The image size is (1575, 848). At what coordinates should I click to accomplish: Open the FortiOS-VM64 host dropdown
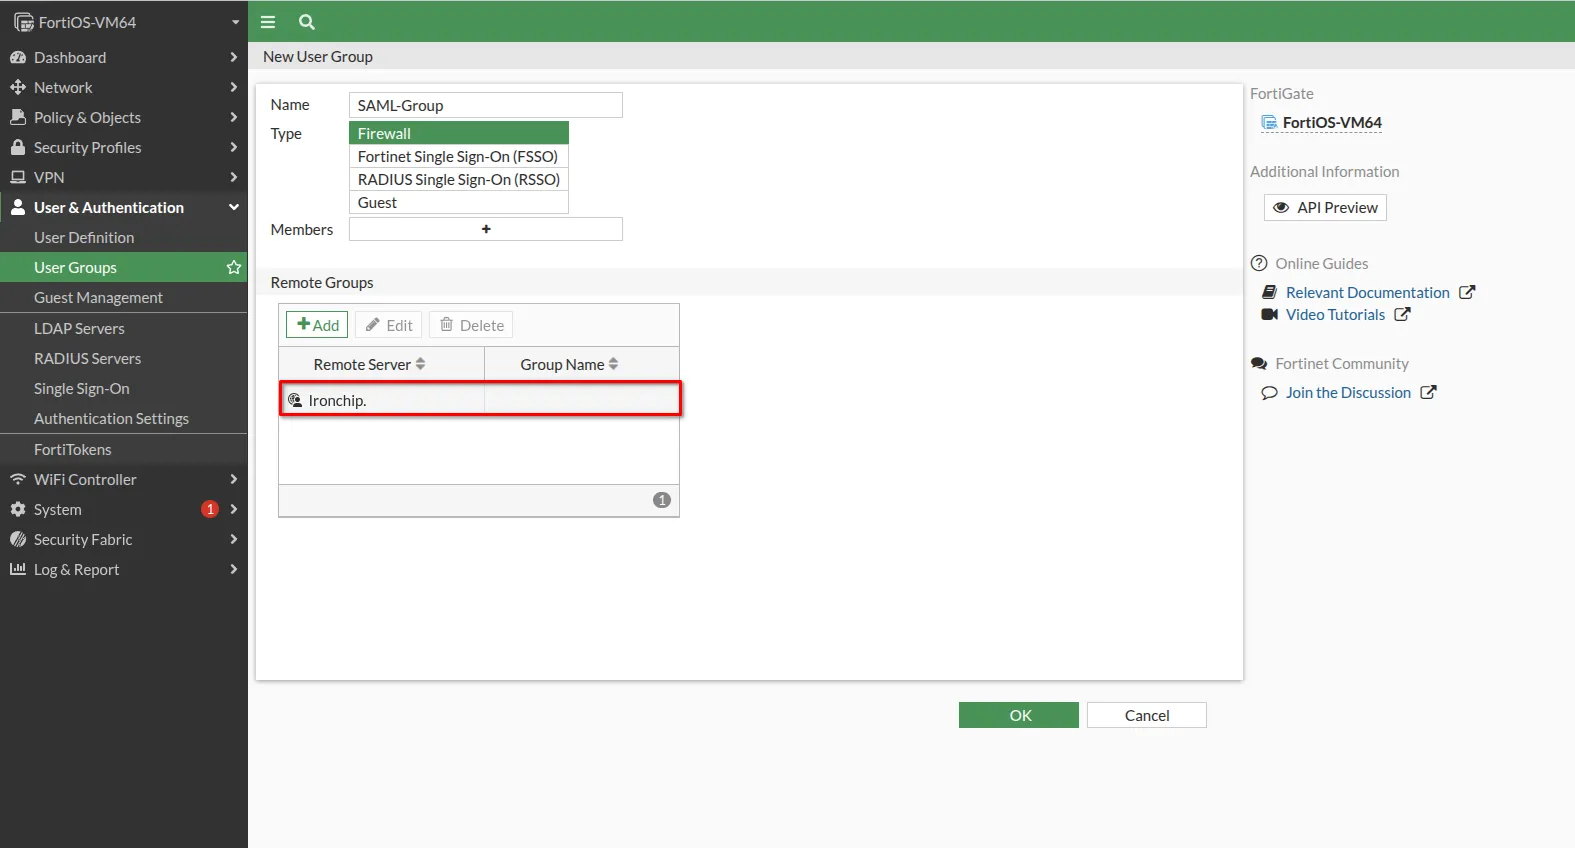click(x=124, y=22)
